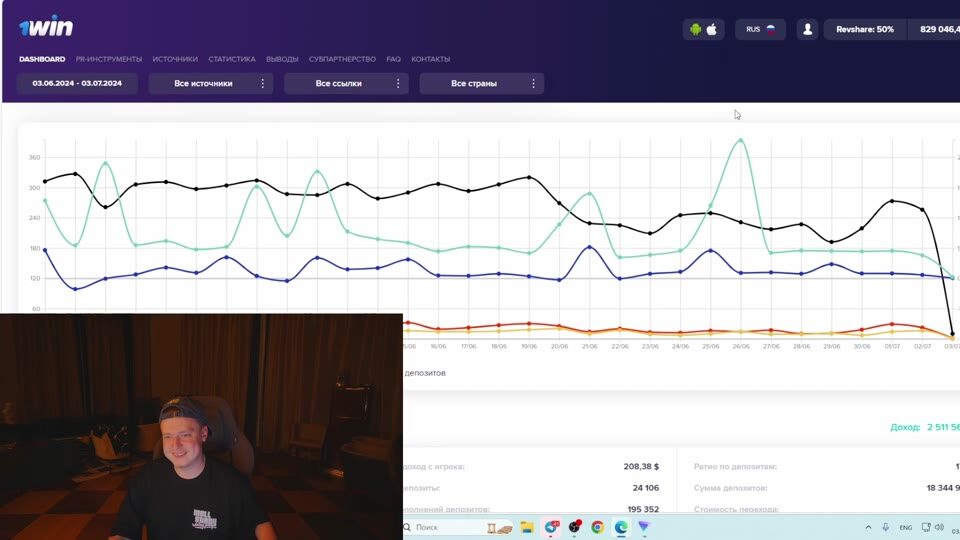Viewport: 960px width, 540px height.
Task: Open the PR-инструменты menu item
Action: [109, 59]
